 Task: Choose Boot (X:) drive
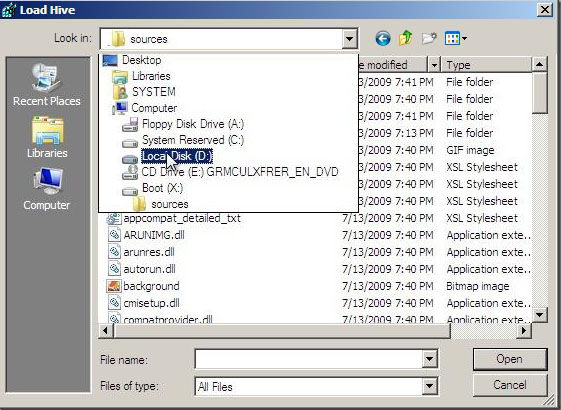162,188
